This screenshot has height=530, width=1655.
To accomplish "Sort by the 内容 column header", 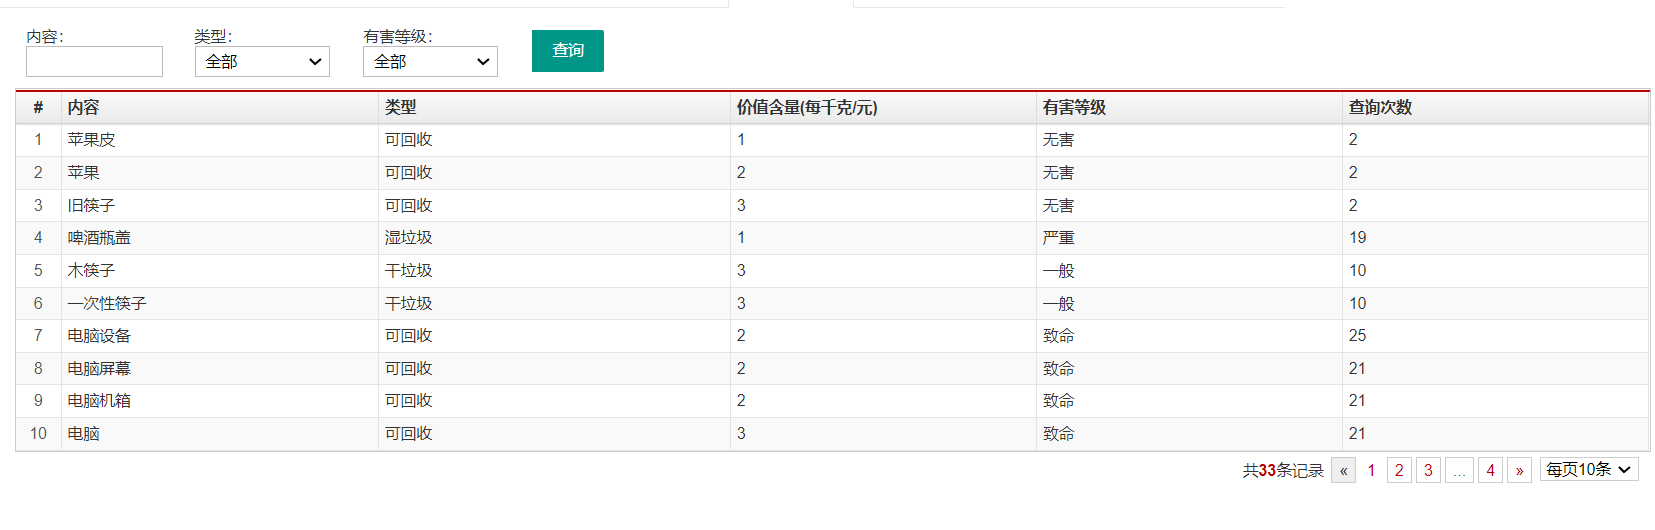I will [84, 108].
